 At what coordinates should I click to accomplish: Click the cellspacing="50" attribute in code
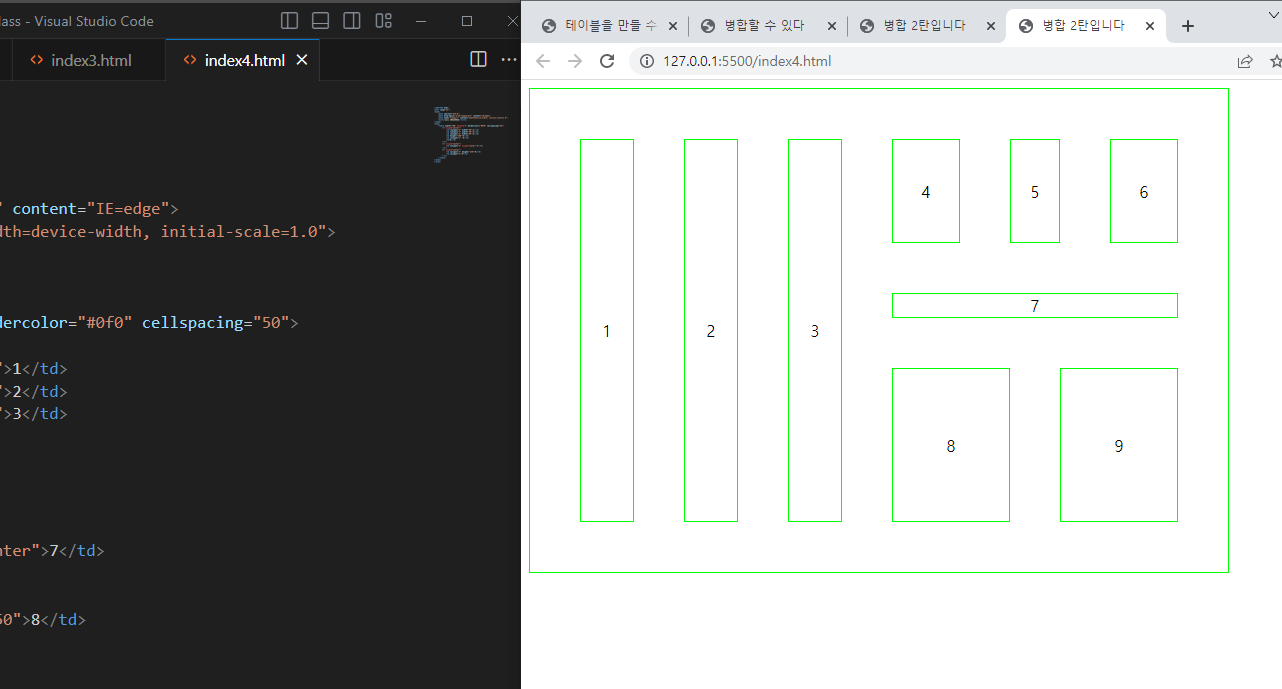(x=215, y=323)
